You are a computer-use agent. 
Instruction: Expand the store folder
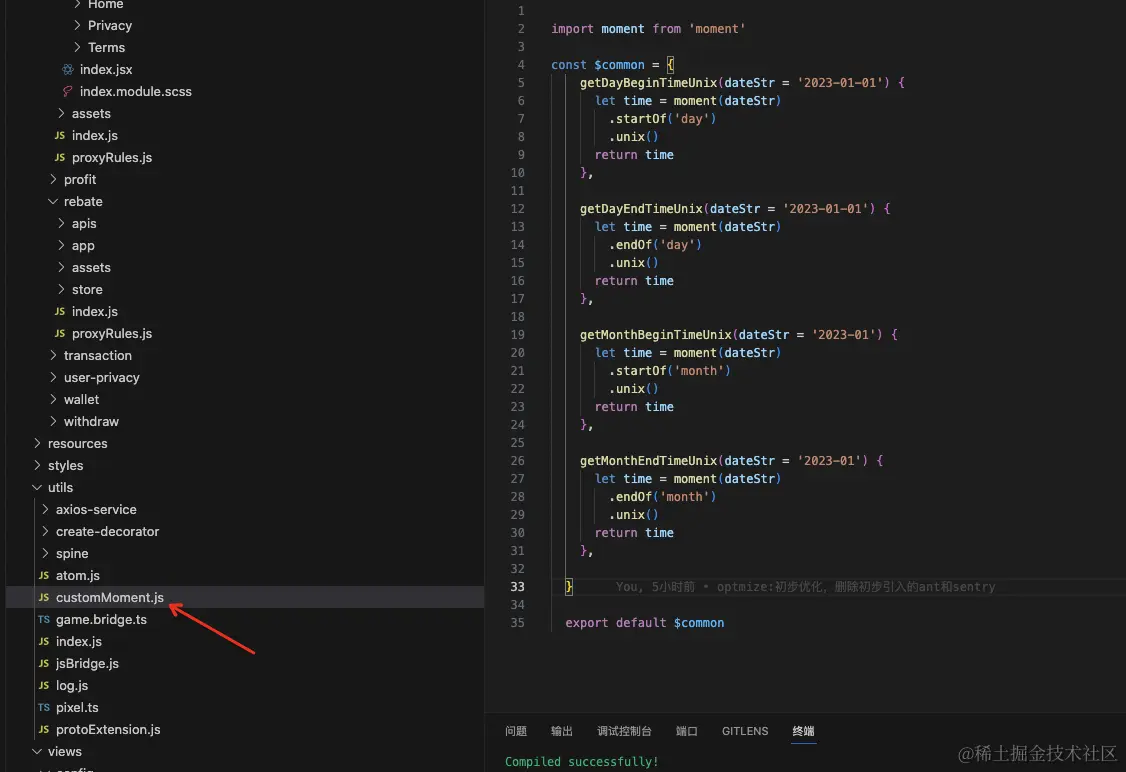[87, 289]
